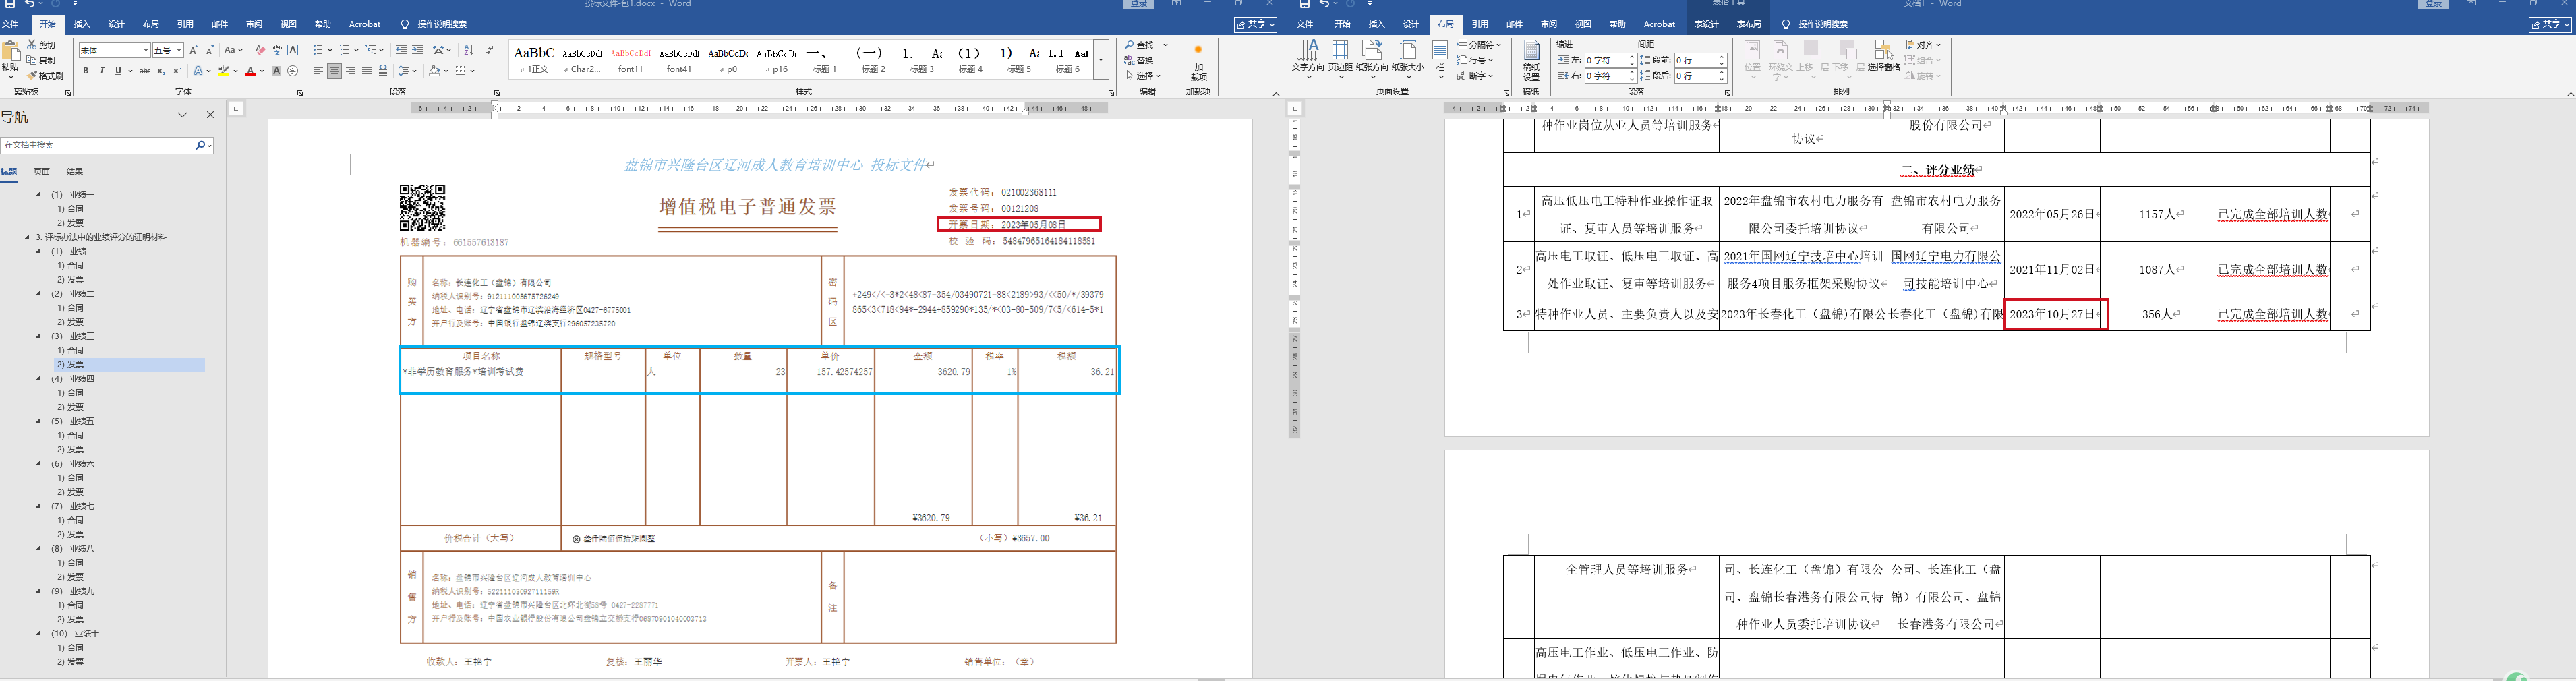This screenshot has width=2576, height=681.
Task: Click 共享 in the 投标文件 window
Action: 1255,24
